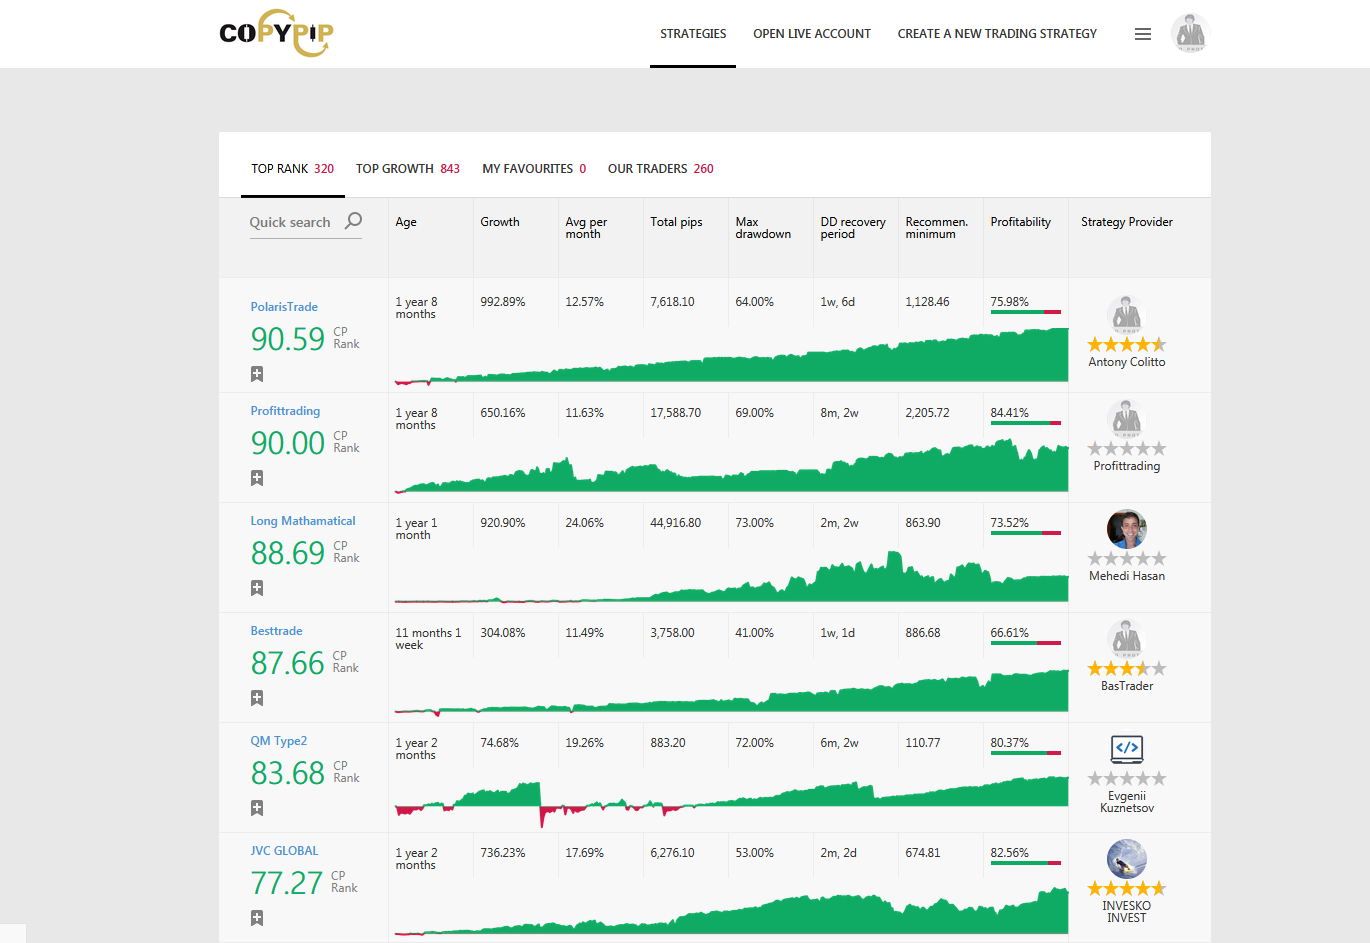This screenshot has height=943, width=1370.
Task: Click Profittrading 84.41% profitability bar
Action: click(x=1026, y=423)
